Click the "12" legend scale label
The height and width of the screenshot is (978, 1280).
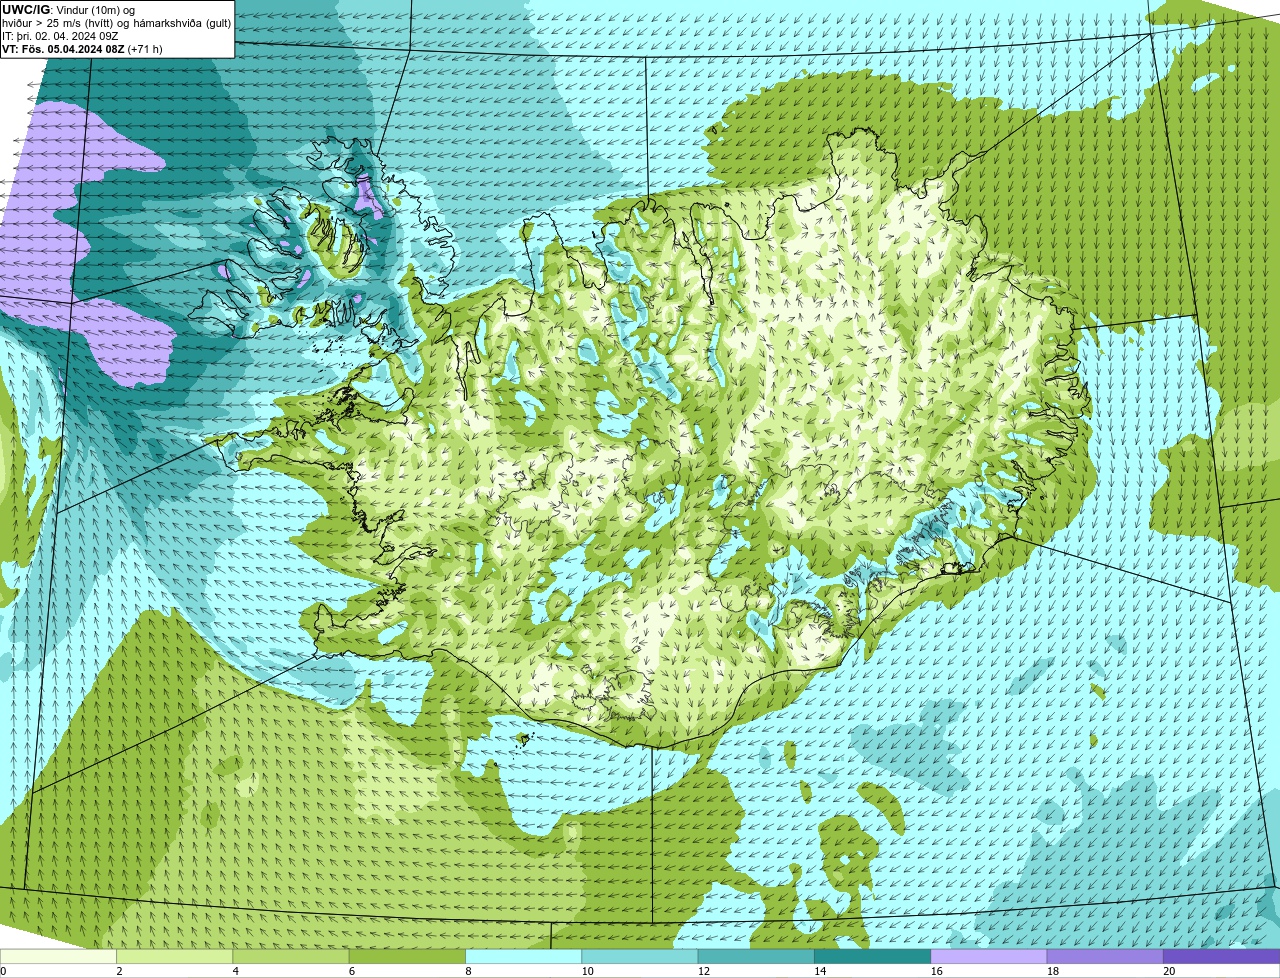704,971
